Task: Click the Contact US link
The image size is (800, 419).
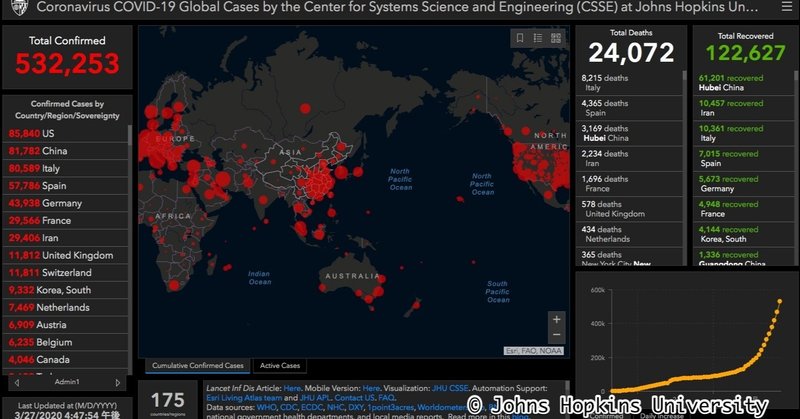Action: [354, 398]
